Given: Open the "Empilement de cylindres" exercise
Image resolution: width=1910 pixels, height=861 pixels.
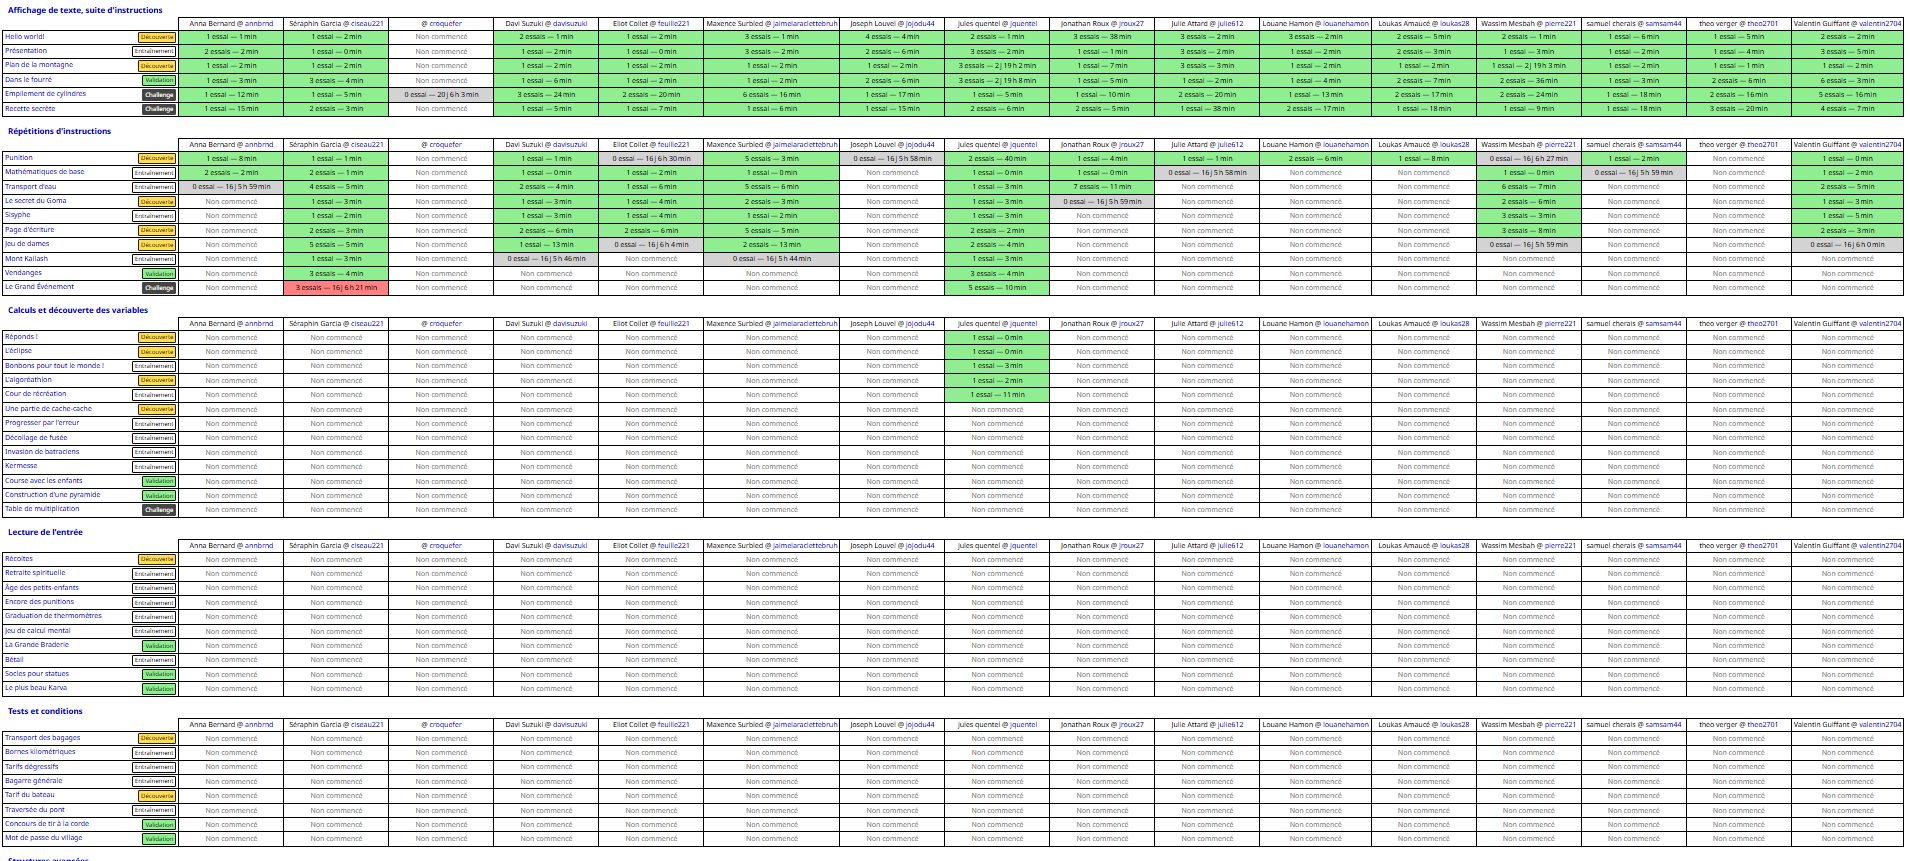Looking at the screenshot, I should click(45, 94).
